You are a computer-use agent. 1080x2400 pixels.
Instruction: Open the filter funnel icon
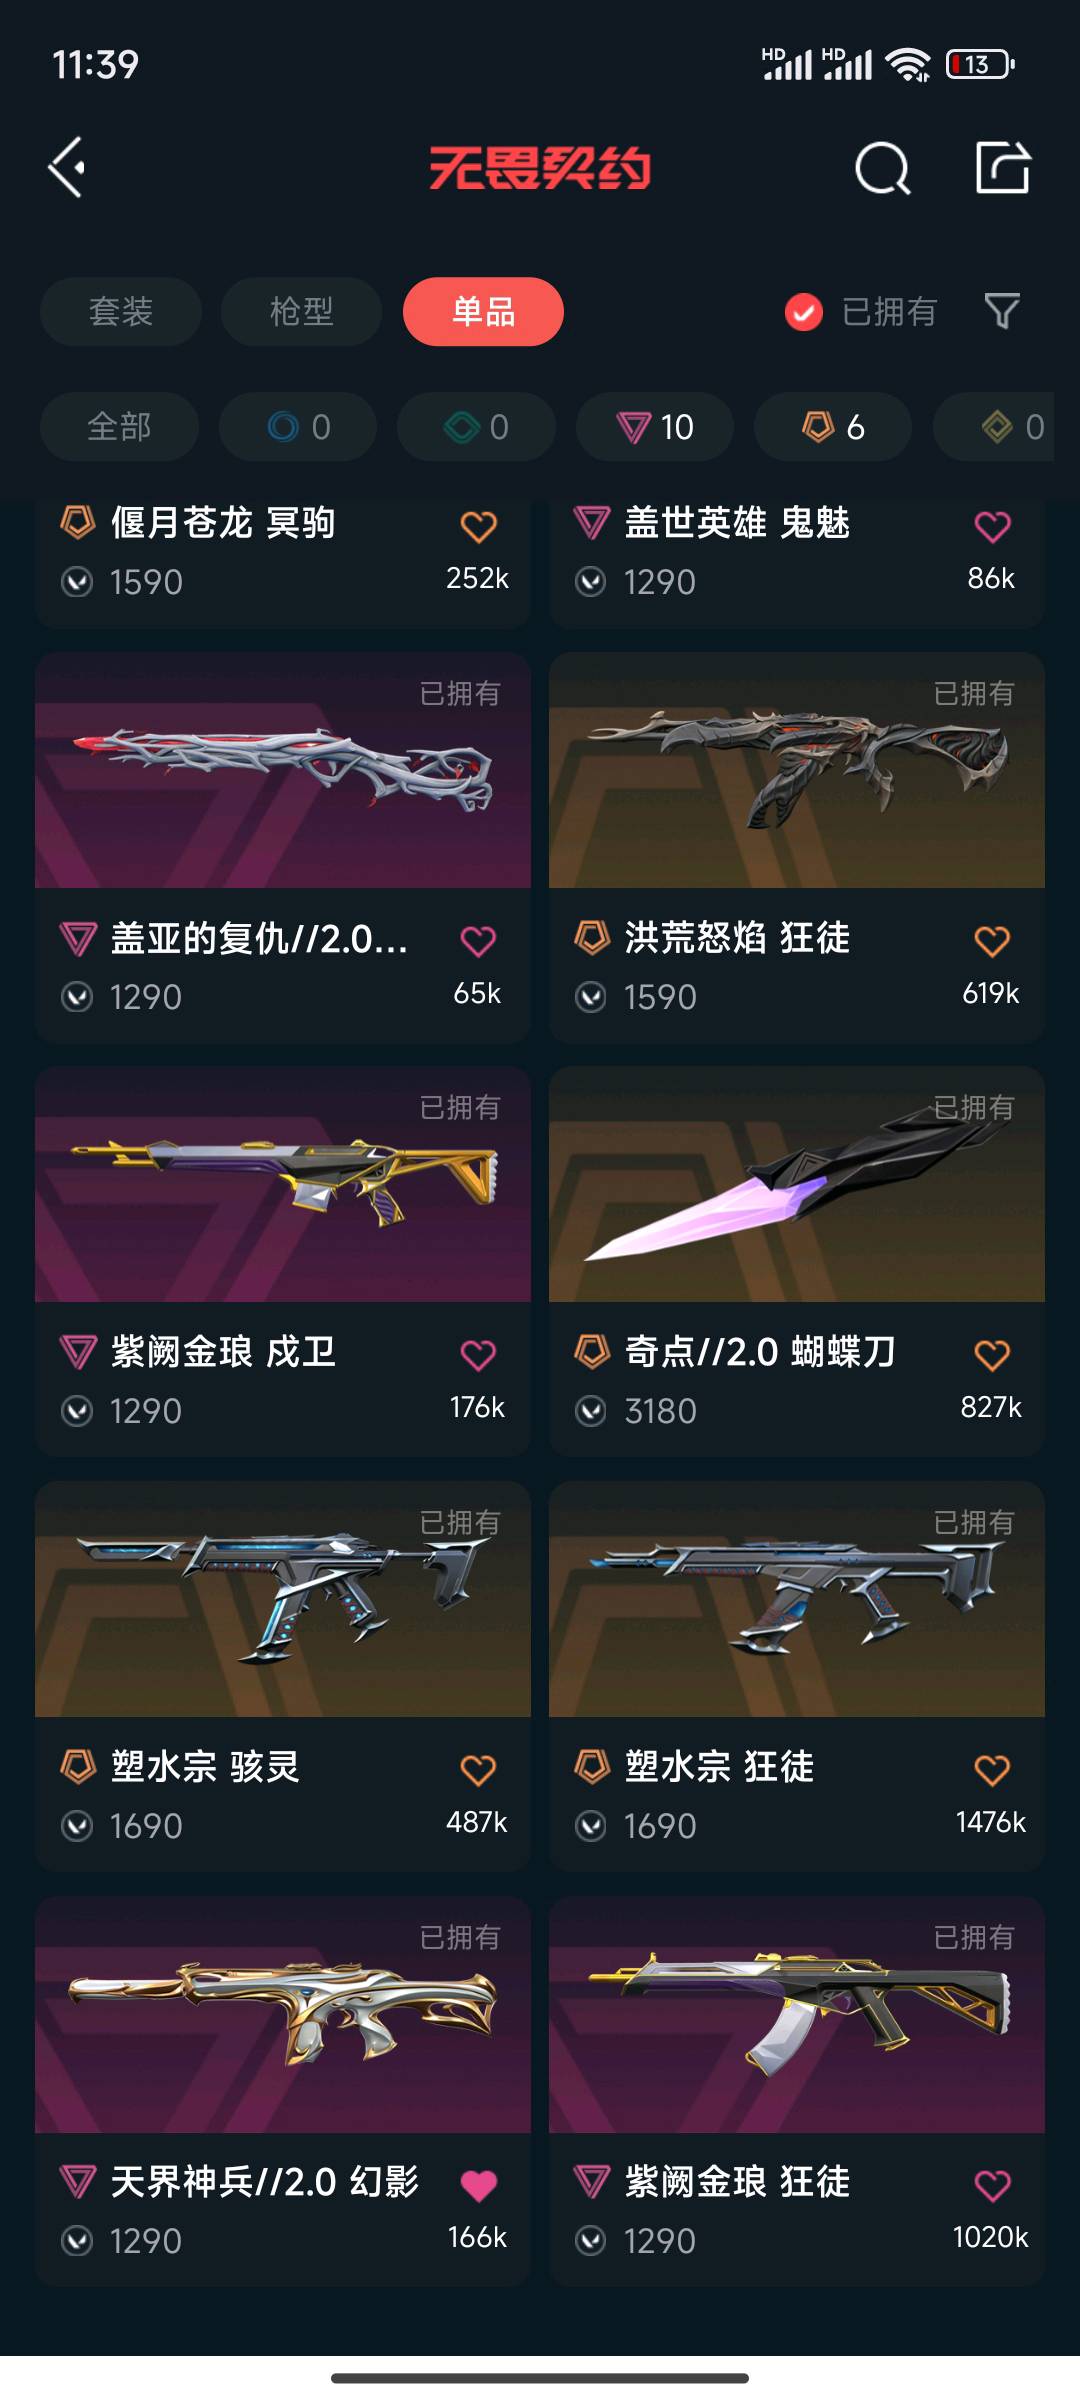tap(1002, 312)
